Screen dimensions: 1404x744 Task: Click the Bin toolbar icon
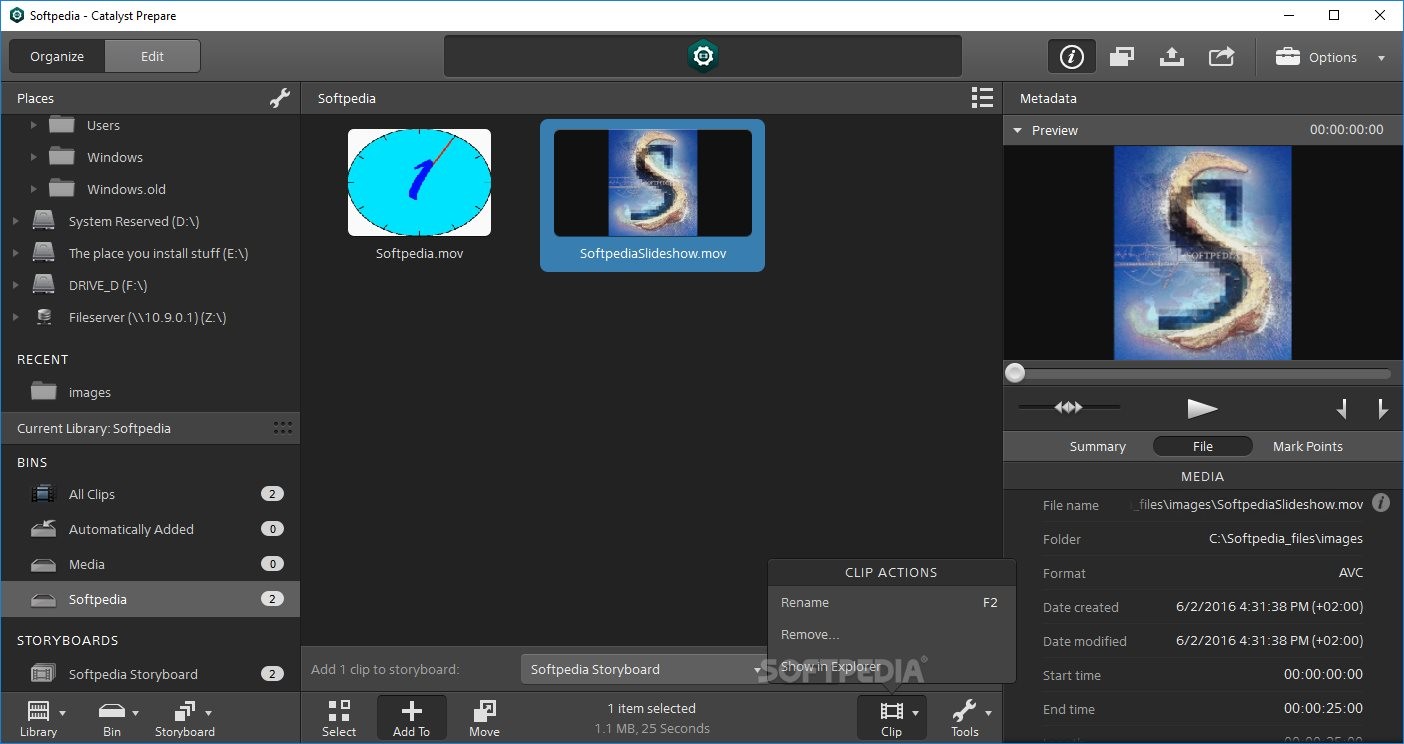tap(112, 719)
